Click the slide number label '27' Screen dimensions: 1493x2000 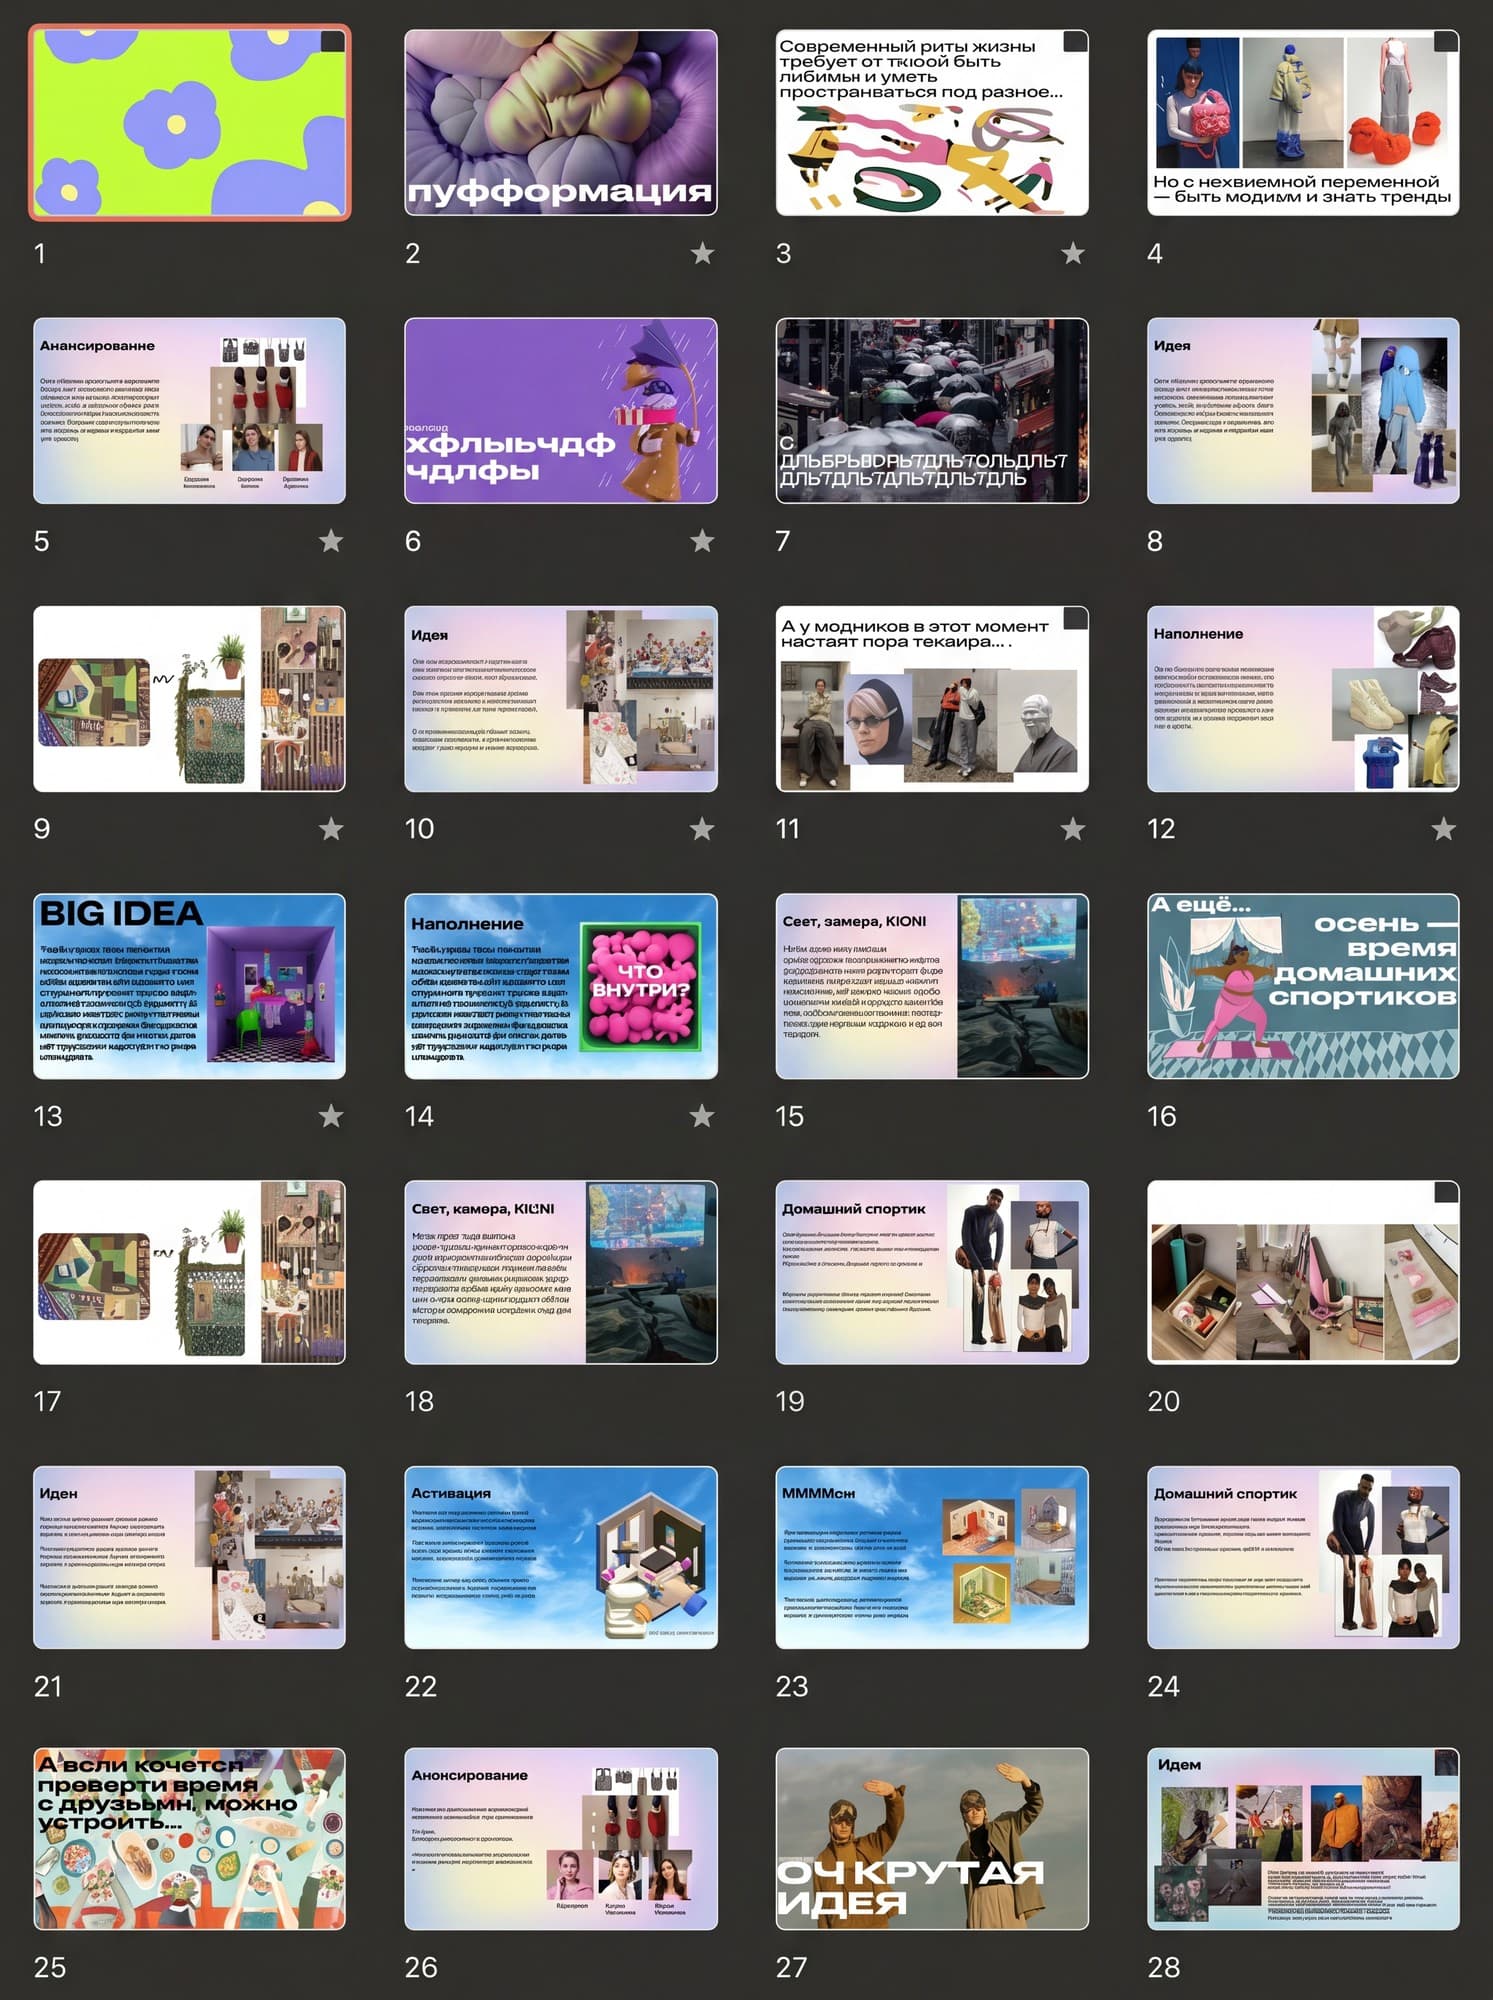coord(792,1967)
